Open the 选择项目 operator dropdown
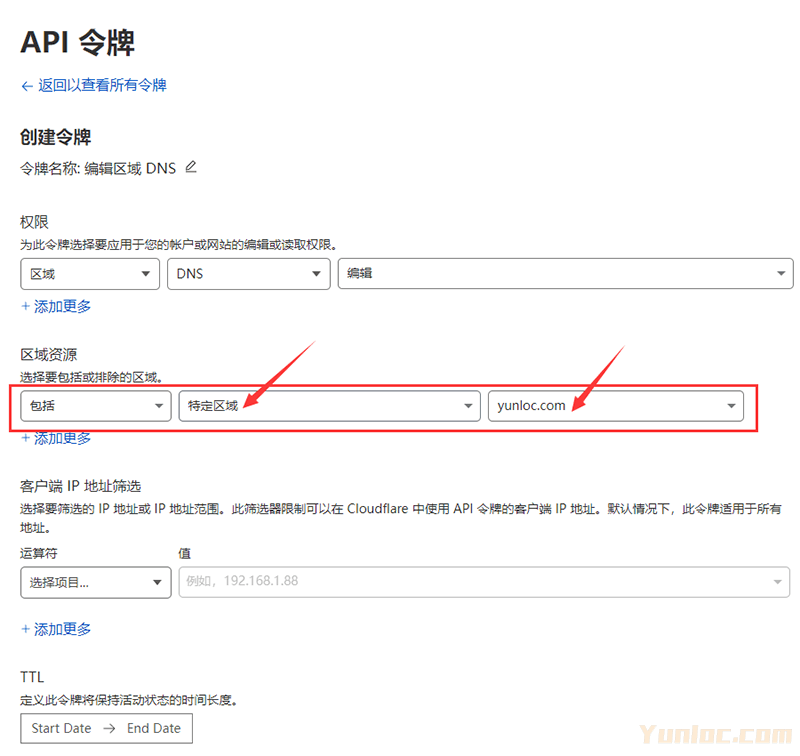 pos(95,581)
